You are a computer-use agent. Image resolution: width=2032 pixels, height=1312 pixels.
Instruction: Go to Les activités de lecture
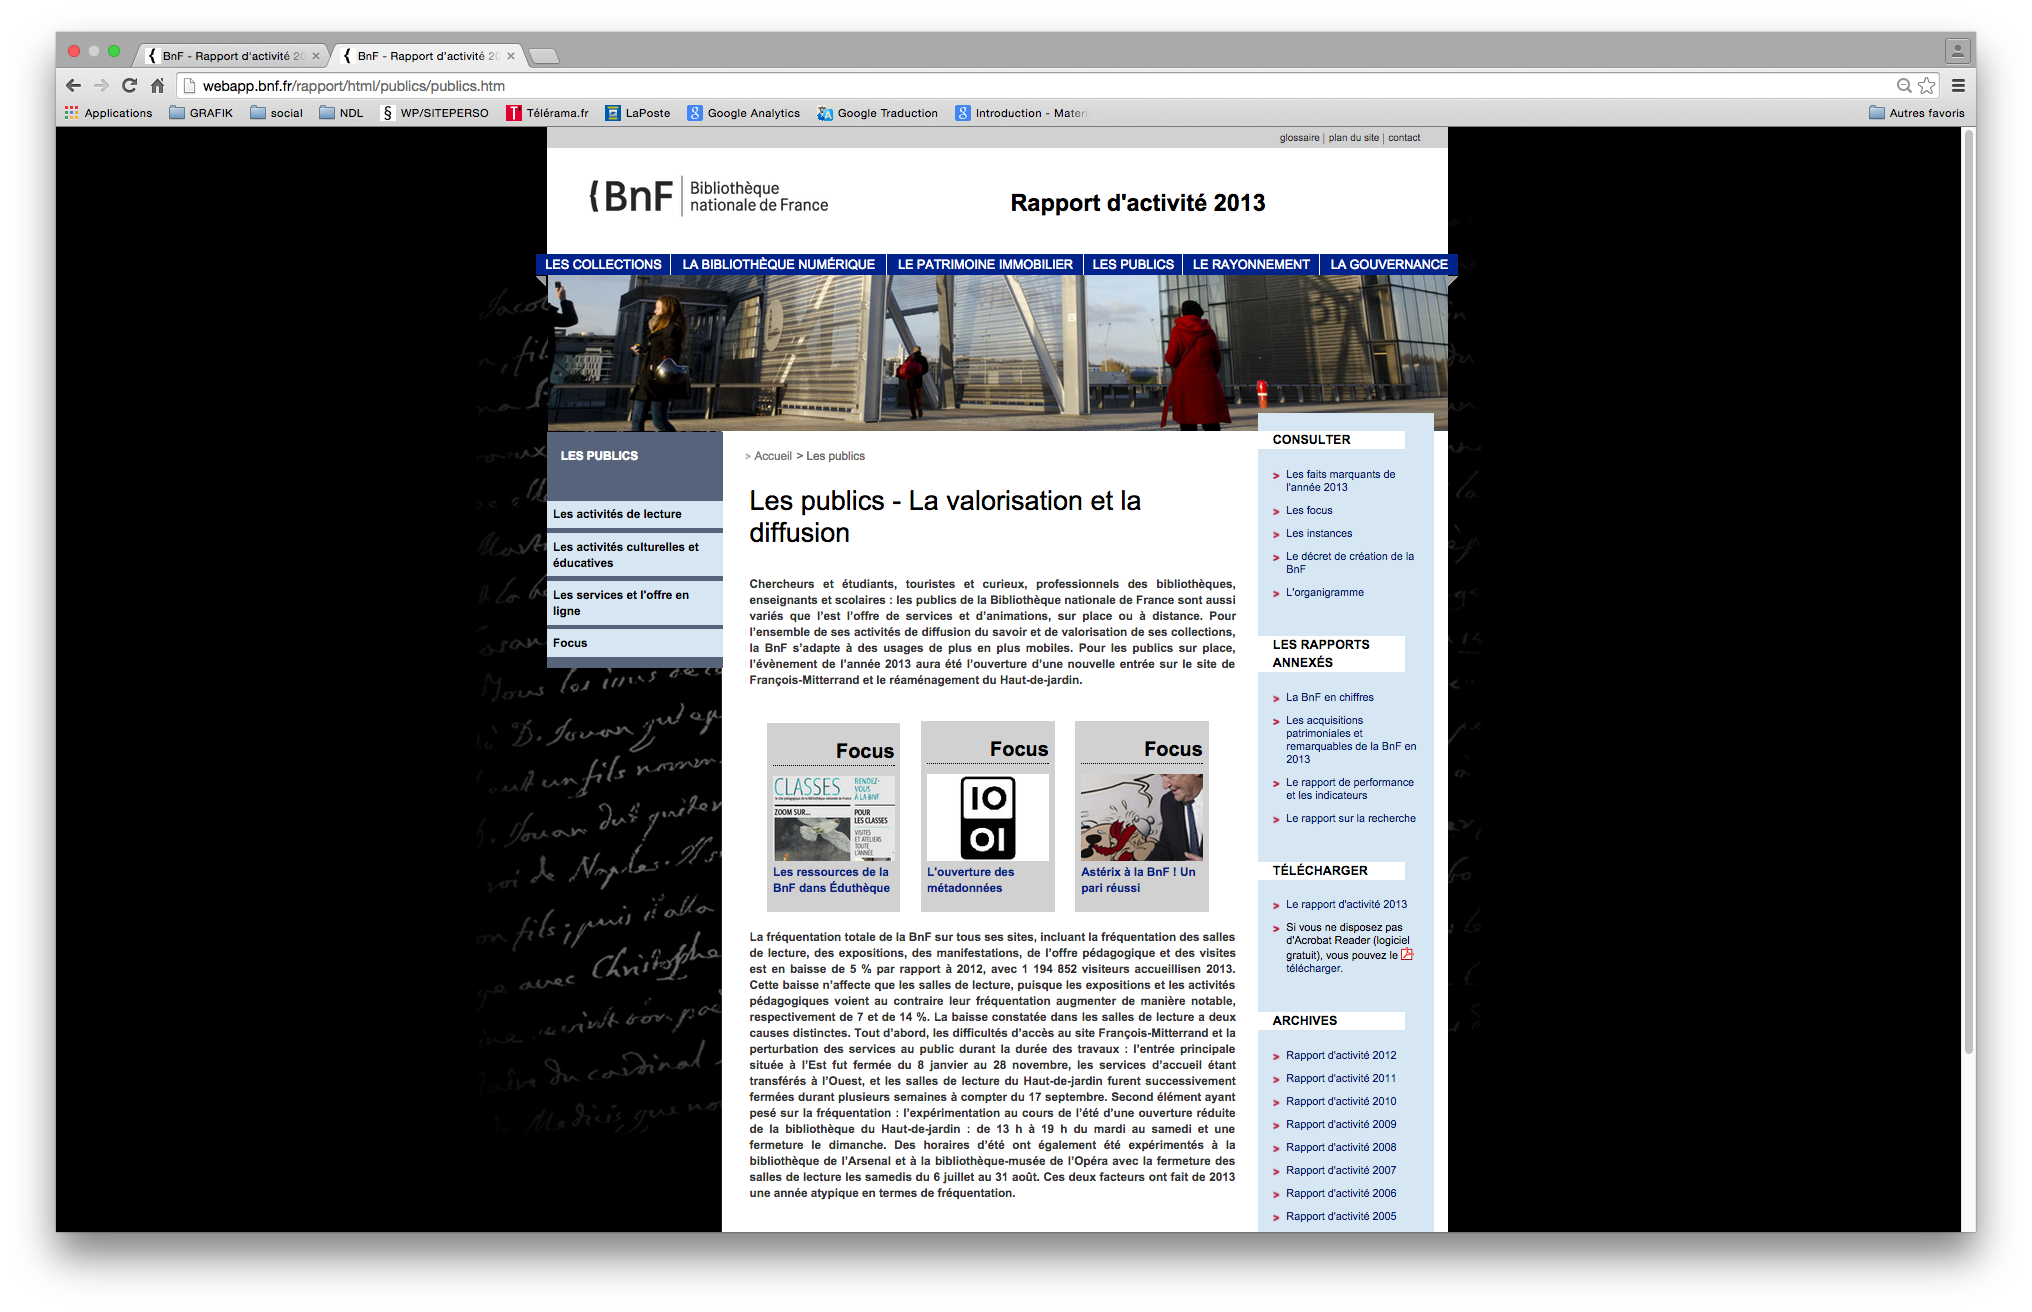coord(617,514)
